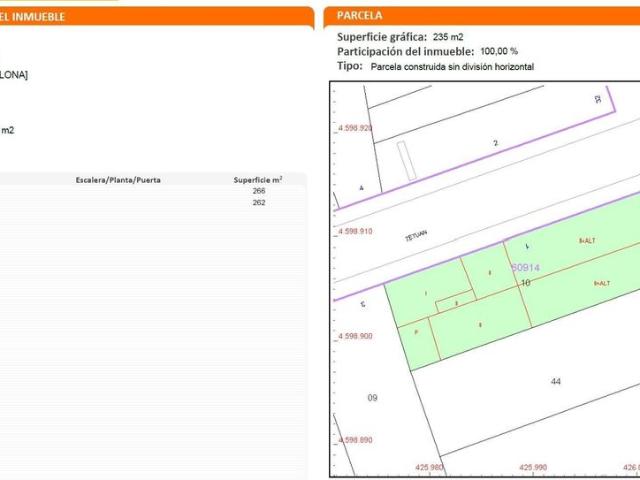Click parcel number 09 on the map
Image resolution: width=640 pixels, height=480 pixels.
point(372,398)
